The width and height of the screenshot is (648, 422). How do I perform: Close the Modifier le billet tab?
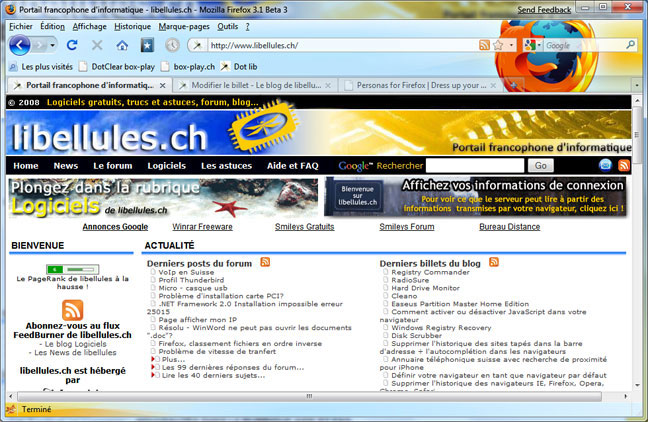tap(328, 86)
